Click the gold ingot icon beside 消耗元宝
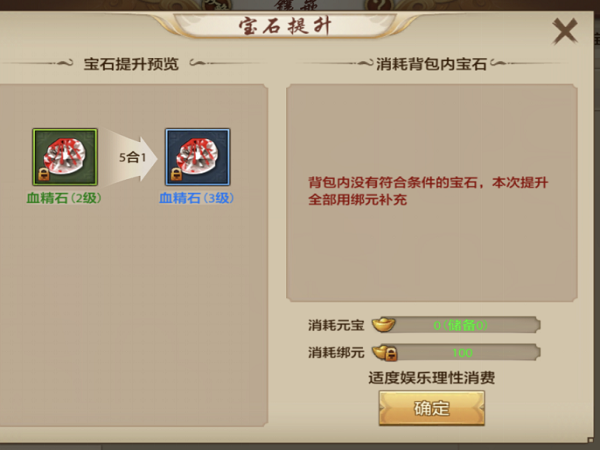The height and width of the screenshot is (450, 600). (x=383, y=325)
